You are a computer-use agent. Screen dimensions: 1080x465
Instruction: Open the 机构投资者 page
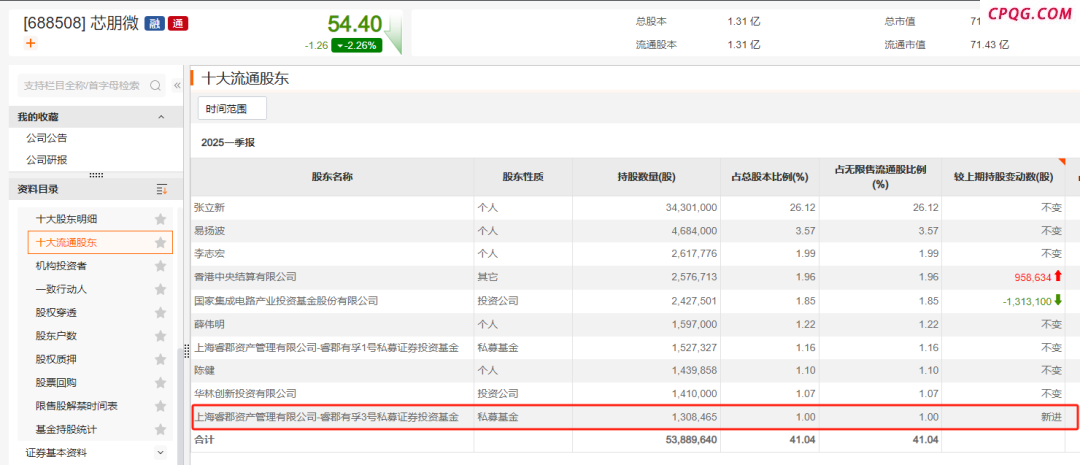click(x=61, y=266)
